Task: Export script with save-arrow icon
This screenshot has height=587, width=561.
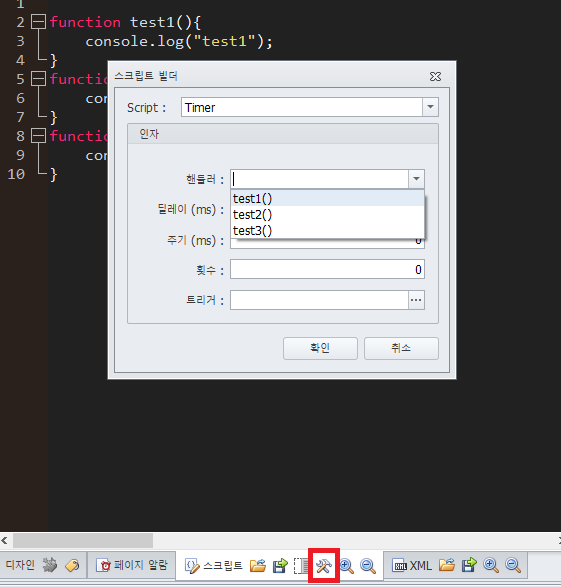Action: click(280, 565)
